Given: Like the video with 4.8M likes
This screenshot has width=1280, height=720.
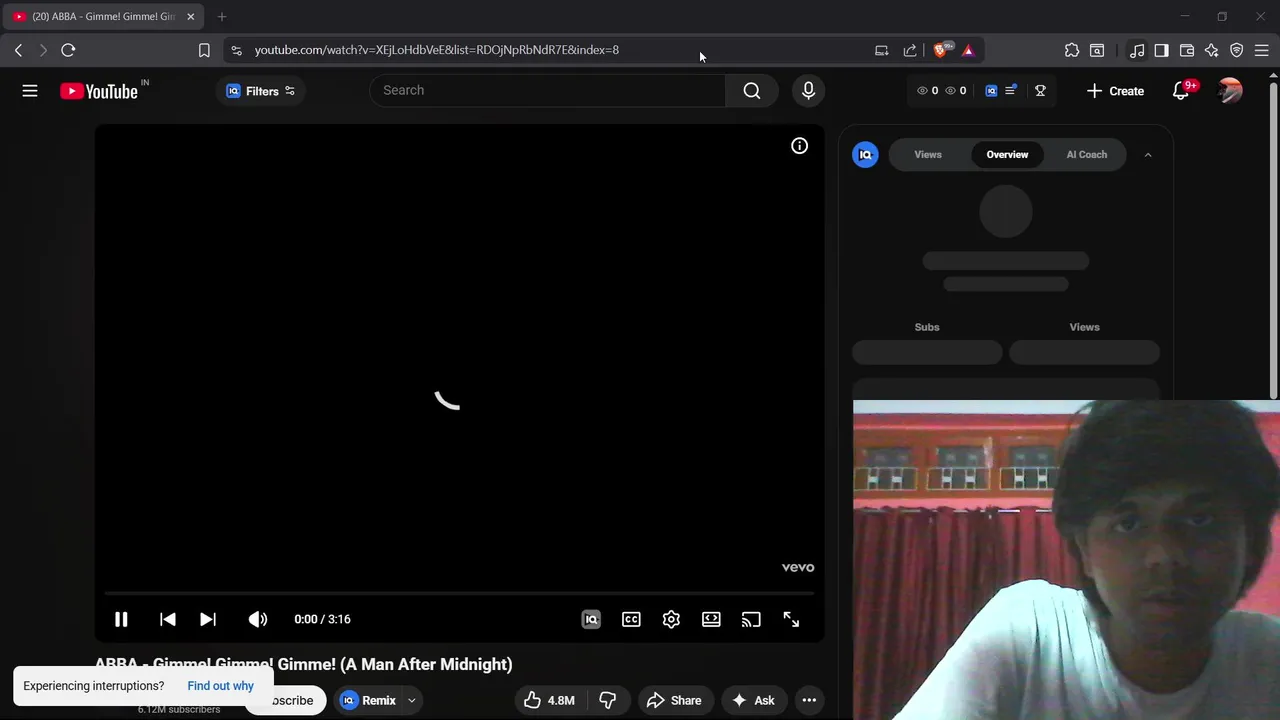Looking at the screenshot, I should [549, 700].
